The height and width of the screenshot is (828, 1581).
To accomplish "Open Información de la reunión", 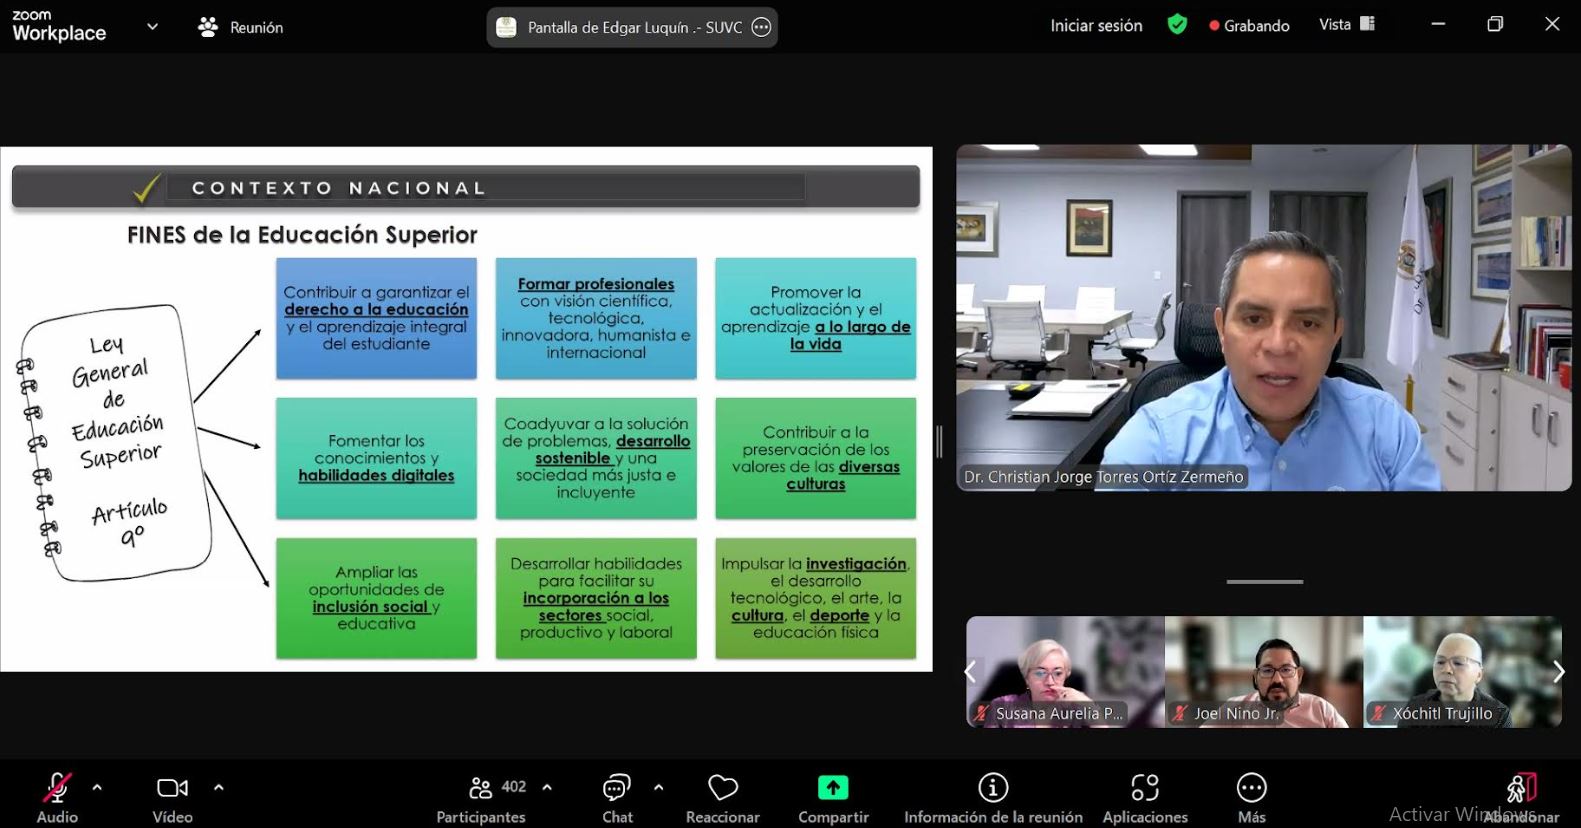I will 992,789.
